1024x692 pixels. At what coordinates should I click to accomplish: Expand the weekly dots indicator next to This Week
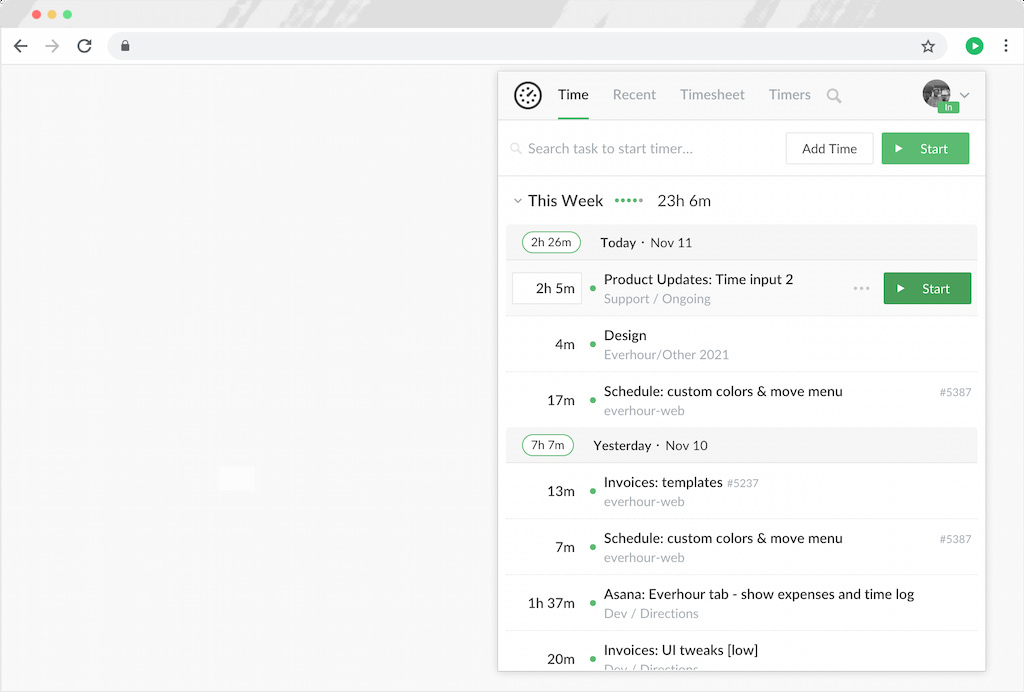point(629,200)
